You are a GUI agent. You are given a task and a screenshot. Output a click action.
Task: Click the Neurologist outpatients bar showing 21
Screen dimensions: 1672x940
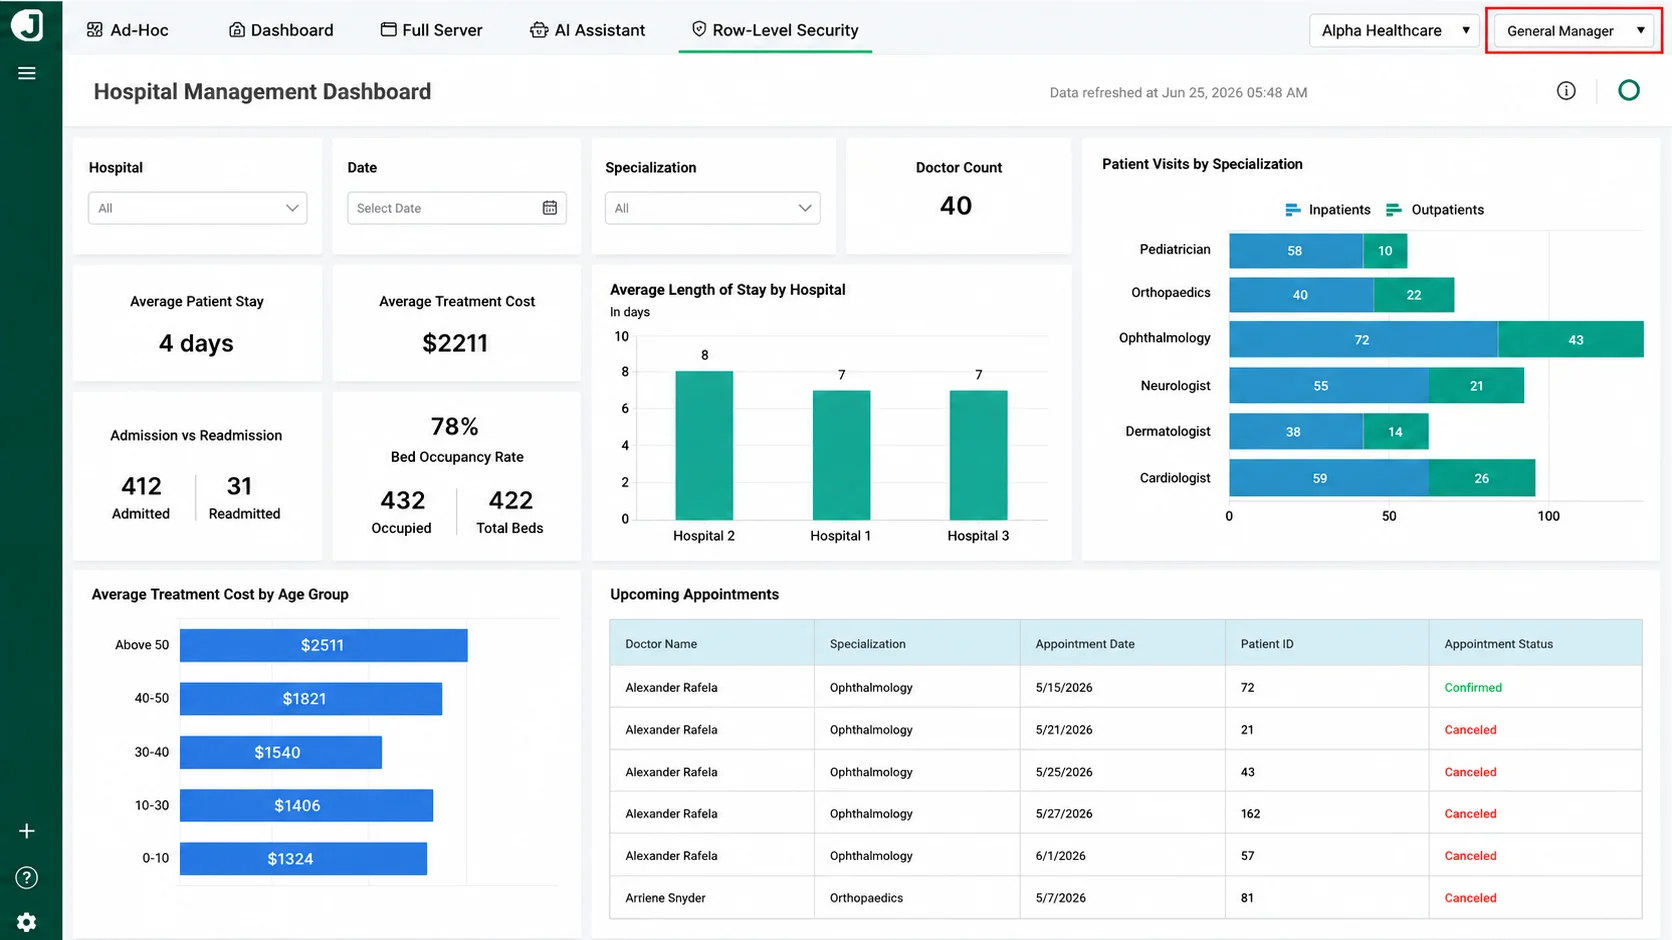1476,386
